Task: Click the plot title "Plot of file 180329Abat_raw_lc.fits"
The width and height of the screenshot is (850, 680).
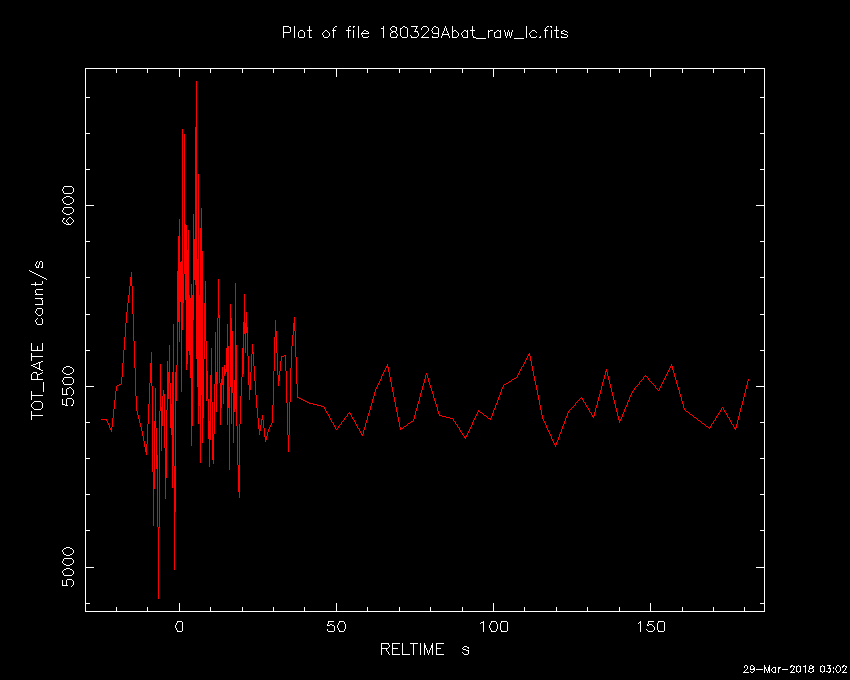Action: coord(425,33)
